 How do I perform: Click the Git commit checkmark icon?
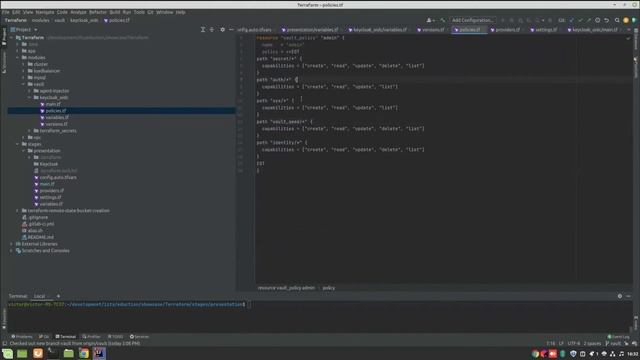click(580, 20)
